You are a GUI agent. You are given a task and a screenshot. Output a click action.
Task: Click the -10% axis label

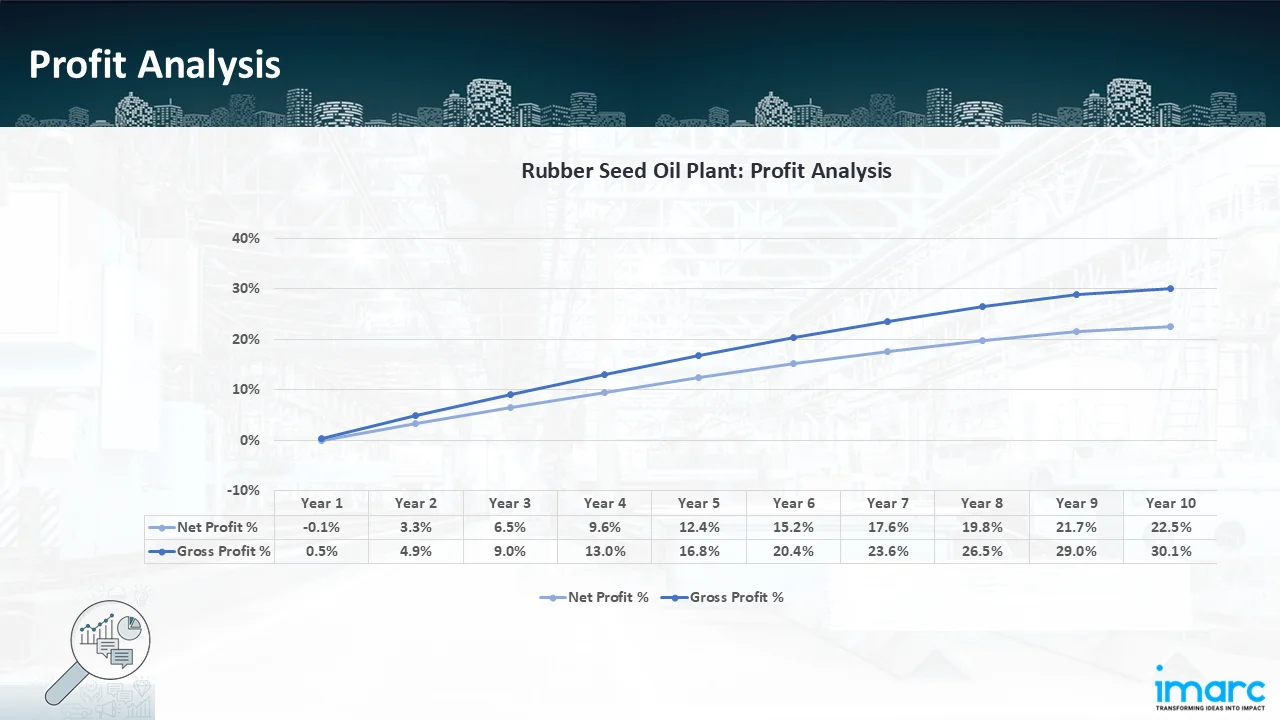(x=243, y=490)
